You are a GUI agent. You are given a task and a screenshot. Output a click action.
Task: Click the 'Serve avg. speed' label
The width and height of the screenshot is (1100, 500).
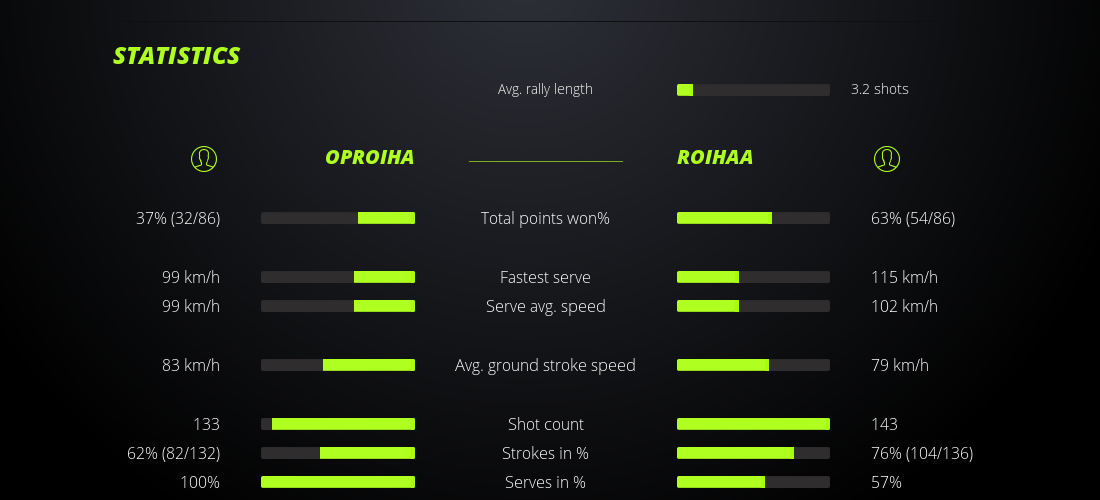pos(545,306)
